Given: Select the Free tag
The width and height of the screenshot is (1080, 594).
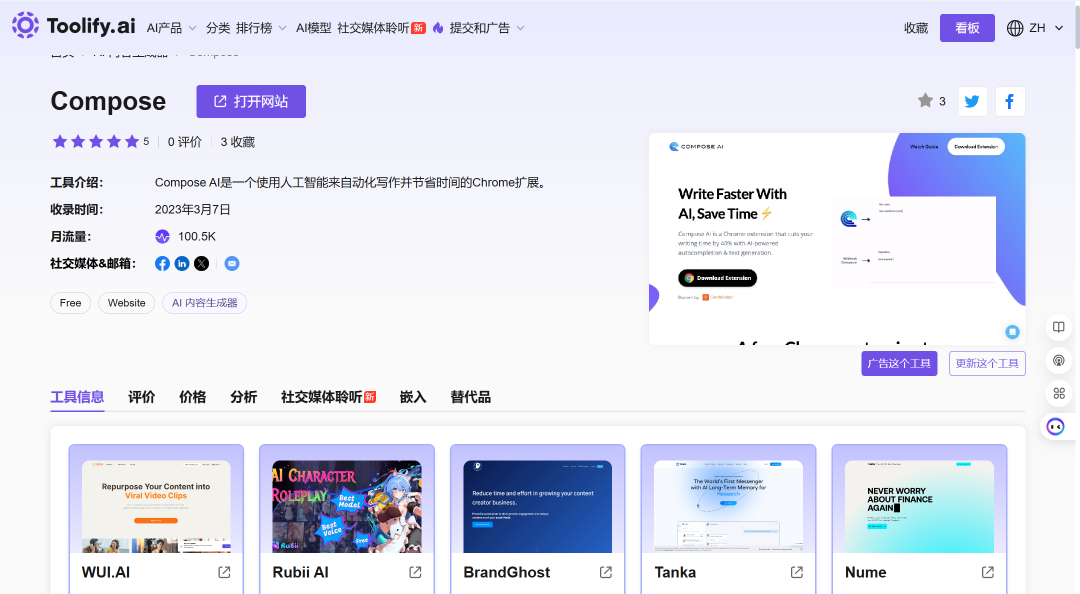Looking at the screenshot, I should (70, 303).
